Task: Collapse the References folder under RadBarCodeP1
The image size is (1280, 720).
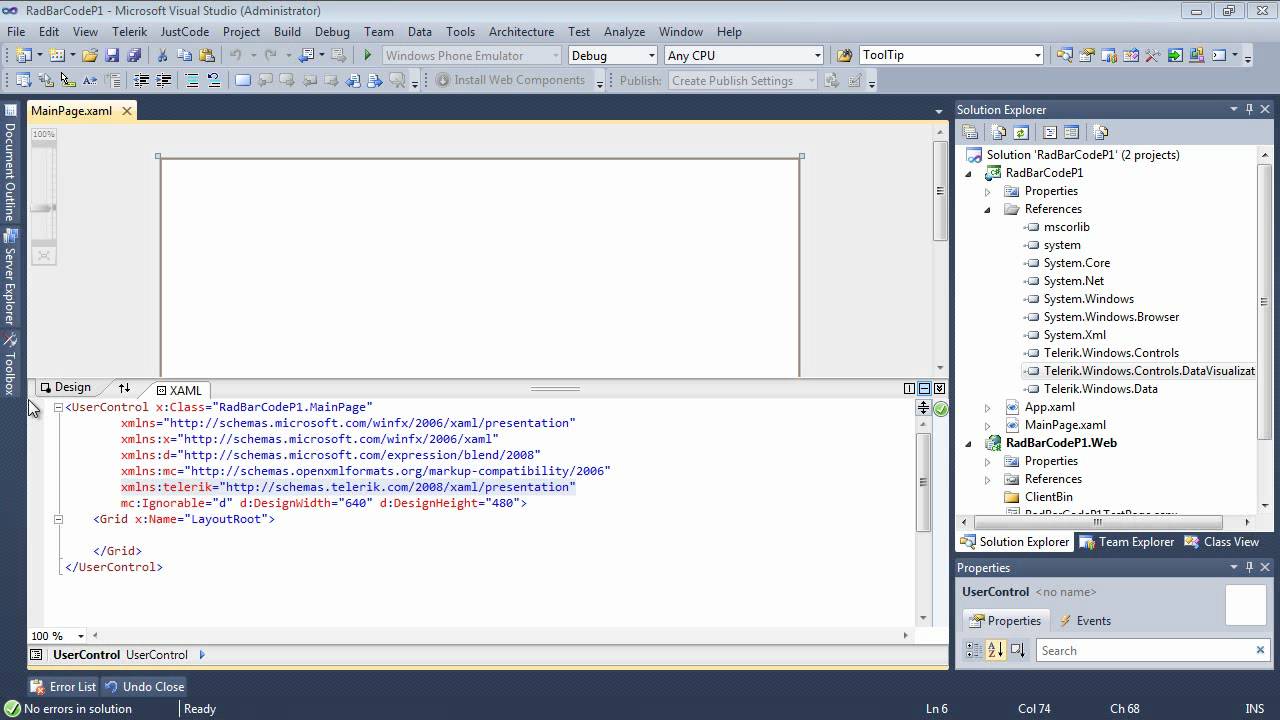Action: [988, 209]
